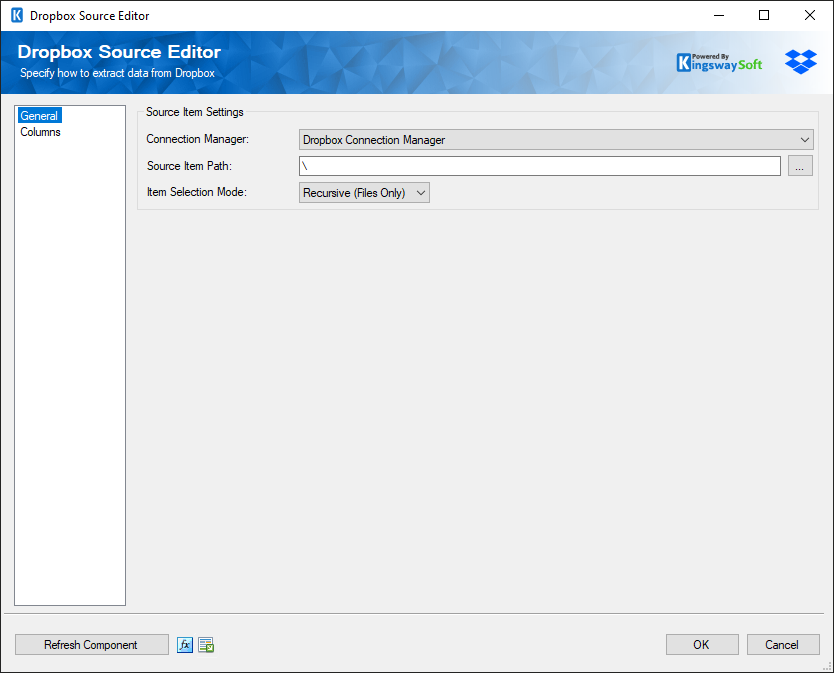Click the resize grip in bottom-right corner

coord(828,666)
